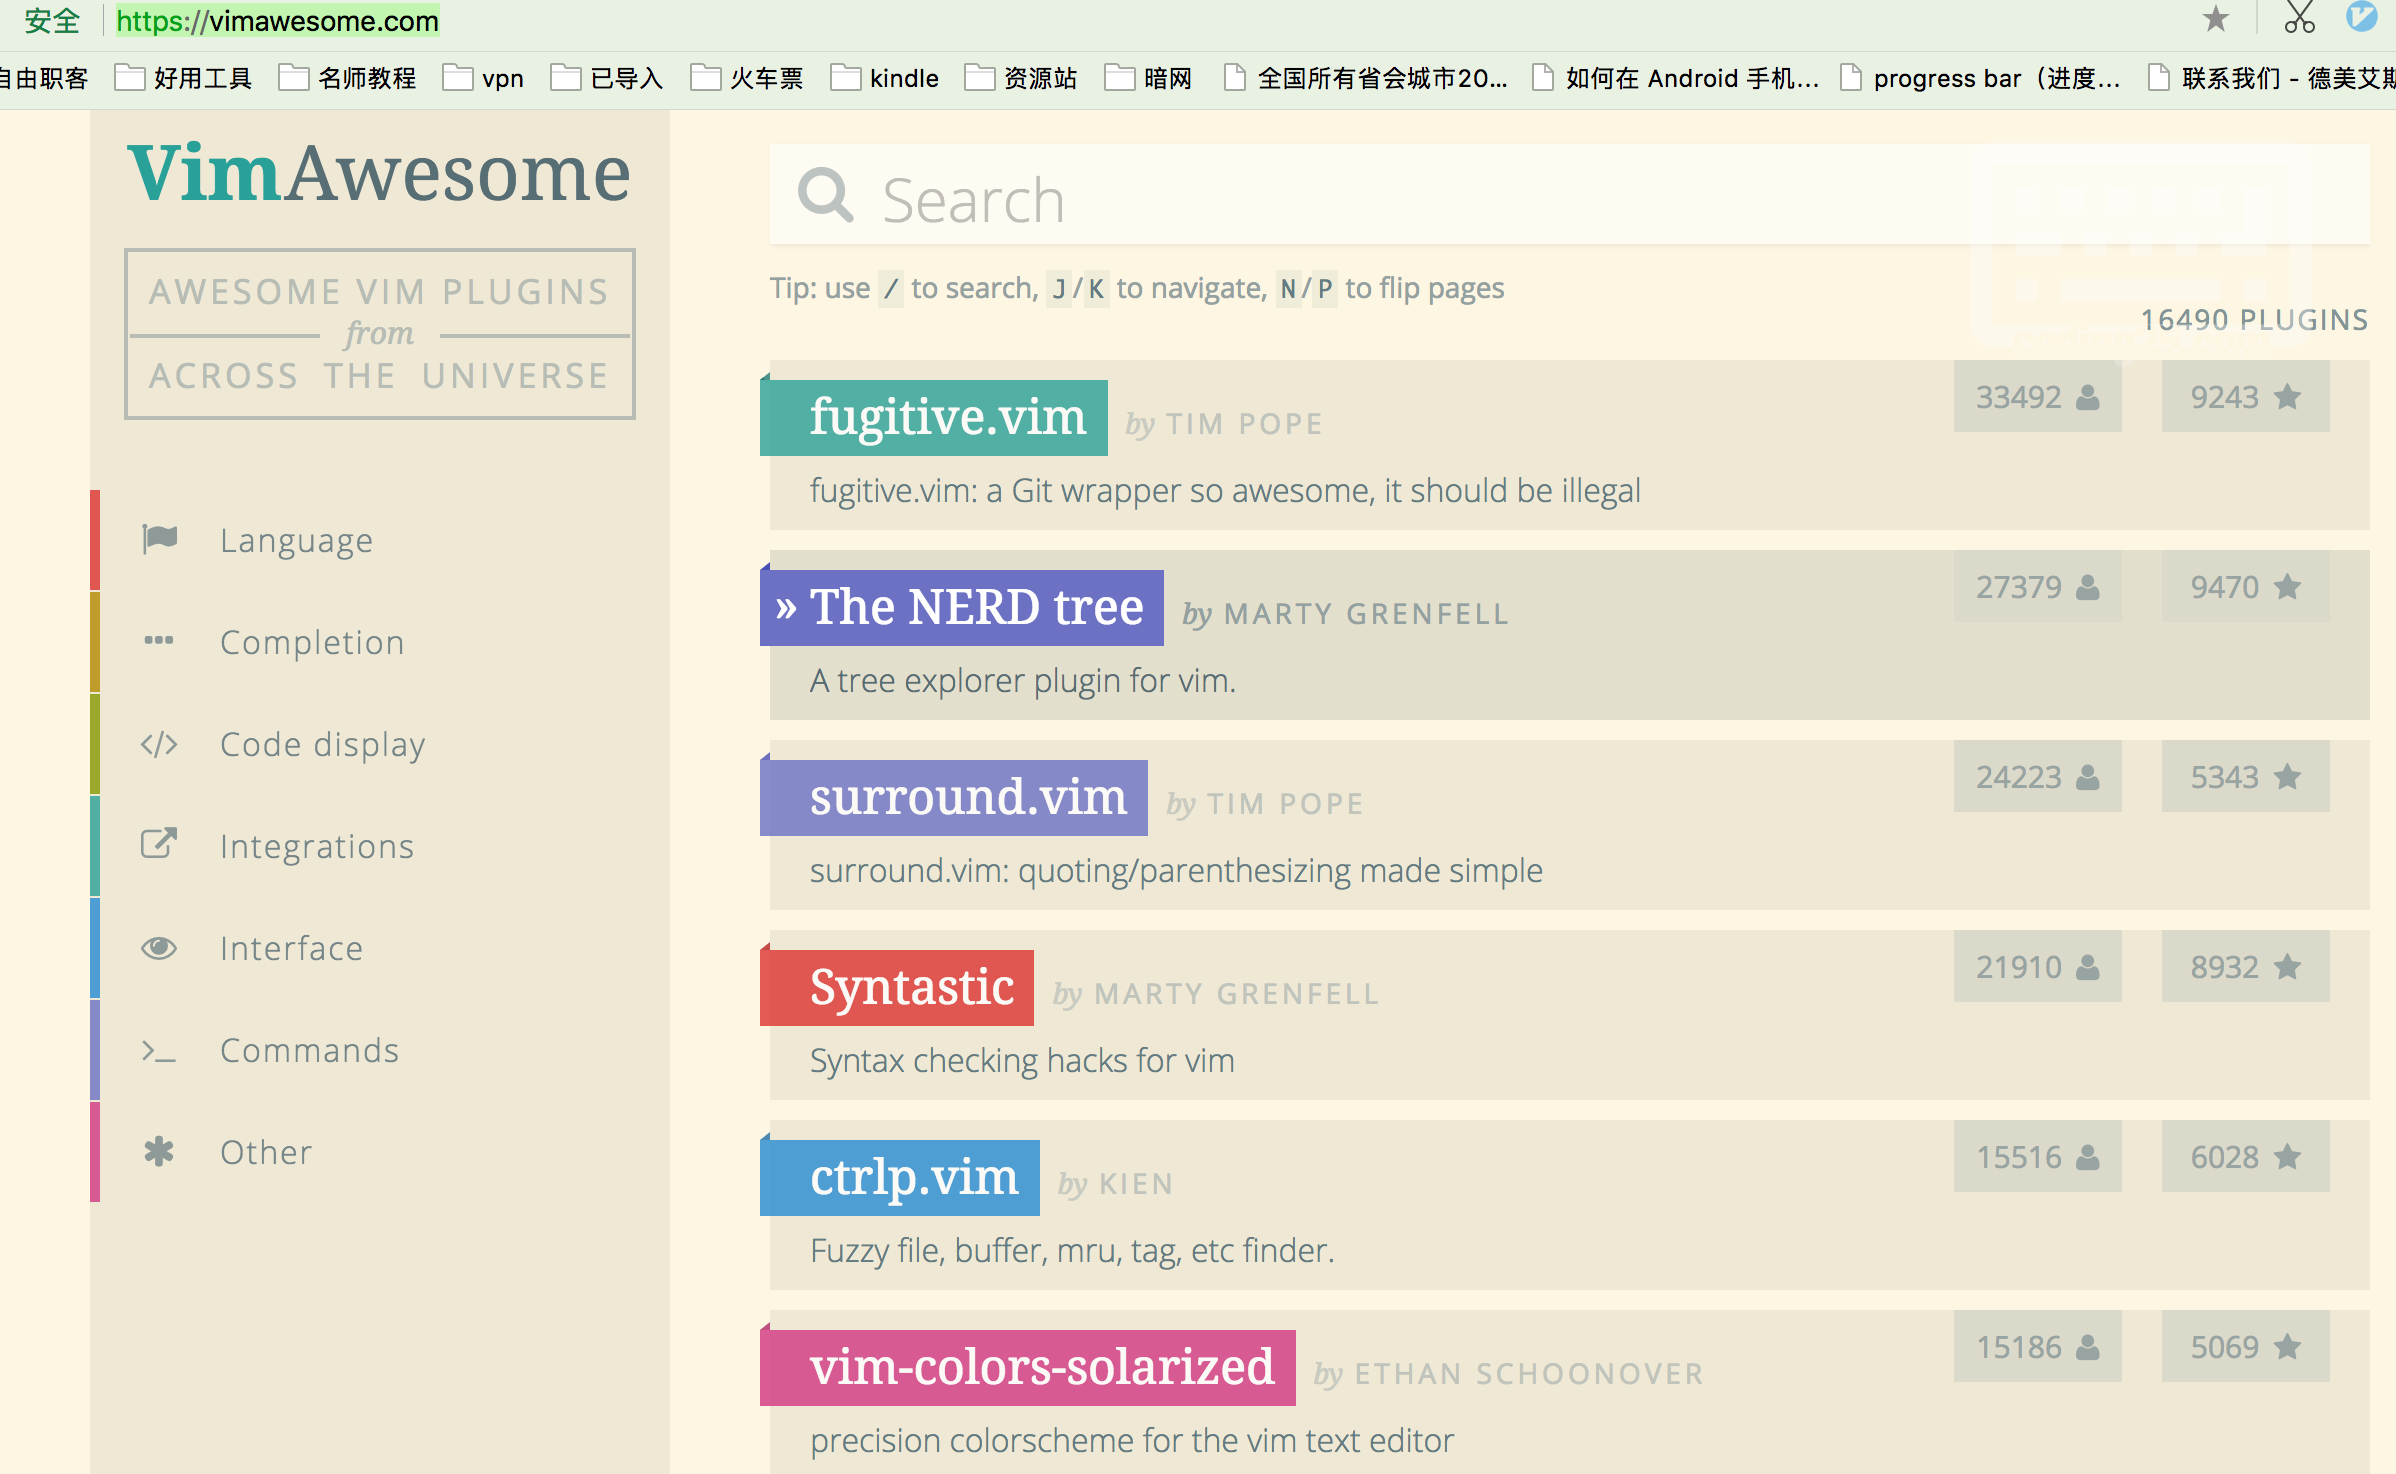Open the vim-colors-solarized plugin page

coord(1028,1367)
